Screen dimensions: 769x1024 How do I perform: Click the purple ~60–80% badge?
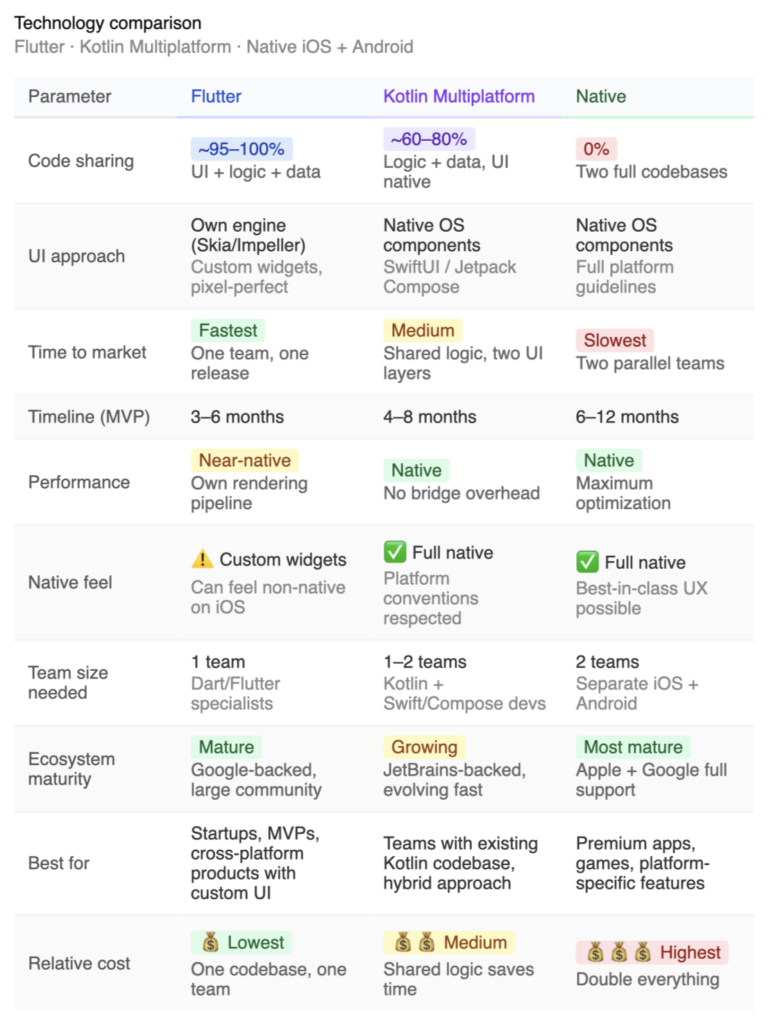click(x=430, y=139)
